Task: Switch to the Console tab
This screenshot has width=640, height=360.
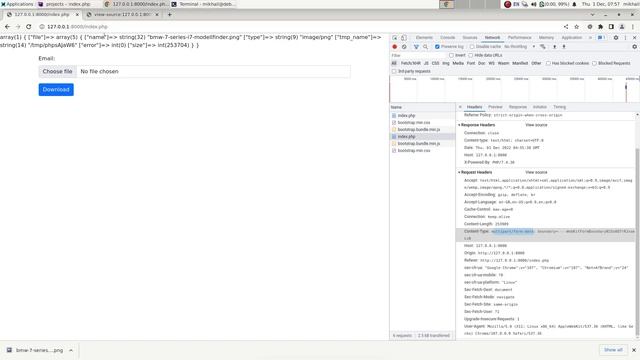Action: 447,38
